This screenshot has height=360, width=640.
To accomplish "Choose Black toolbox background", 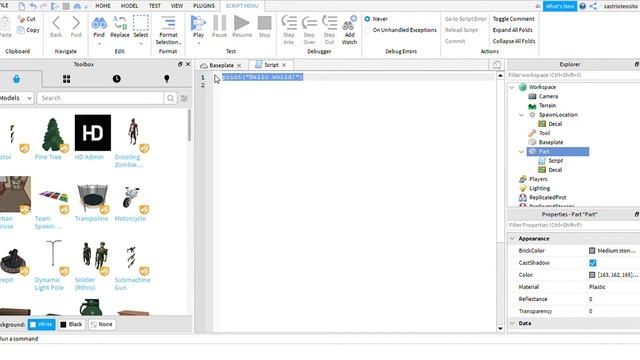I will coord(71,324).
